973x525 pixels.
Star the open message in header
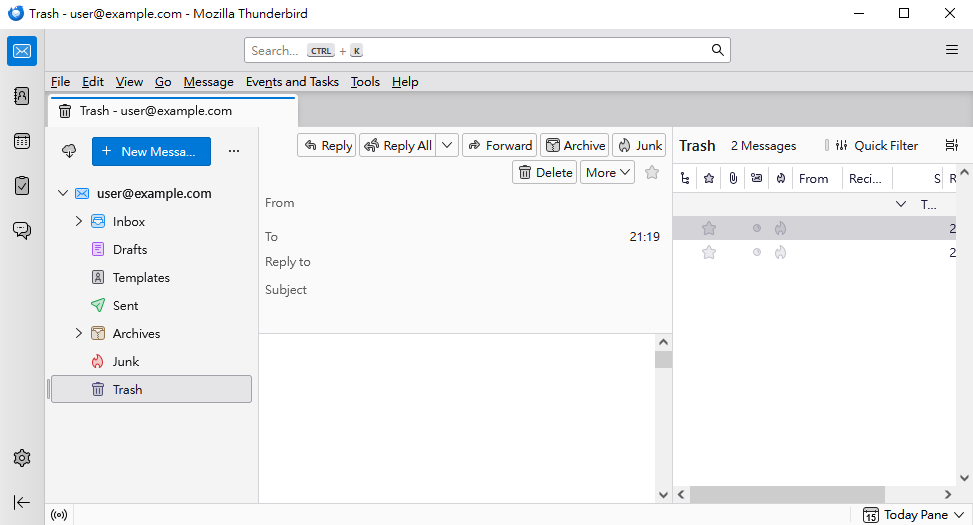point(652,173)
